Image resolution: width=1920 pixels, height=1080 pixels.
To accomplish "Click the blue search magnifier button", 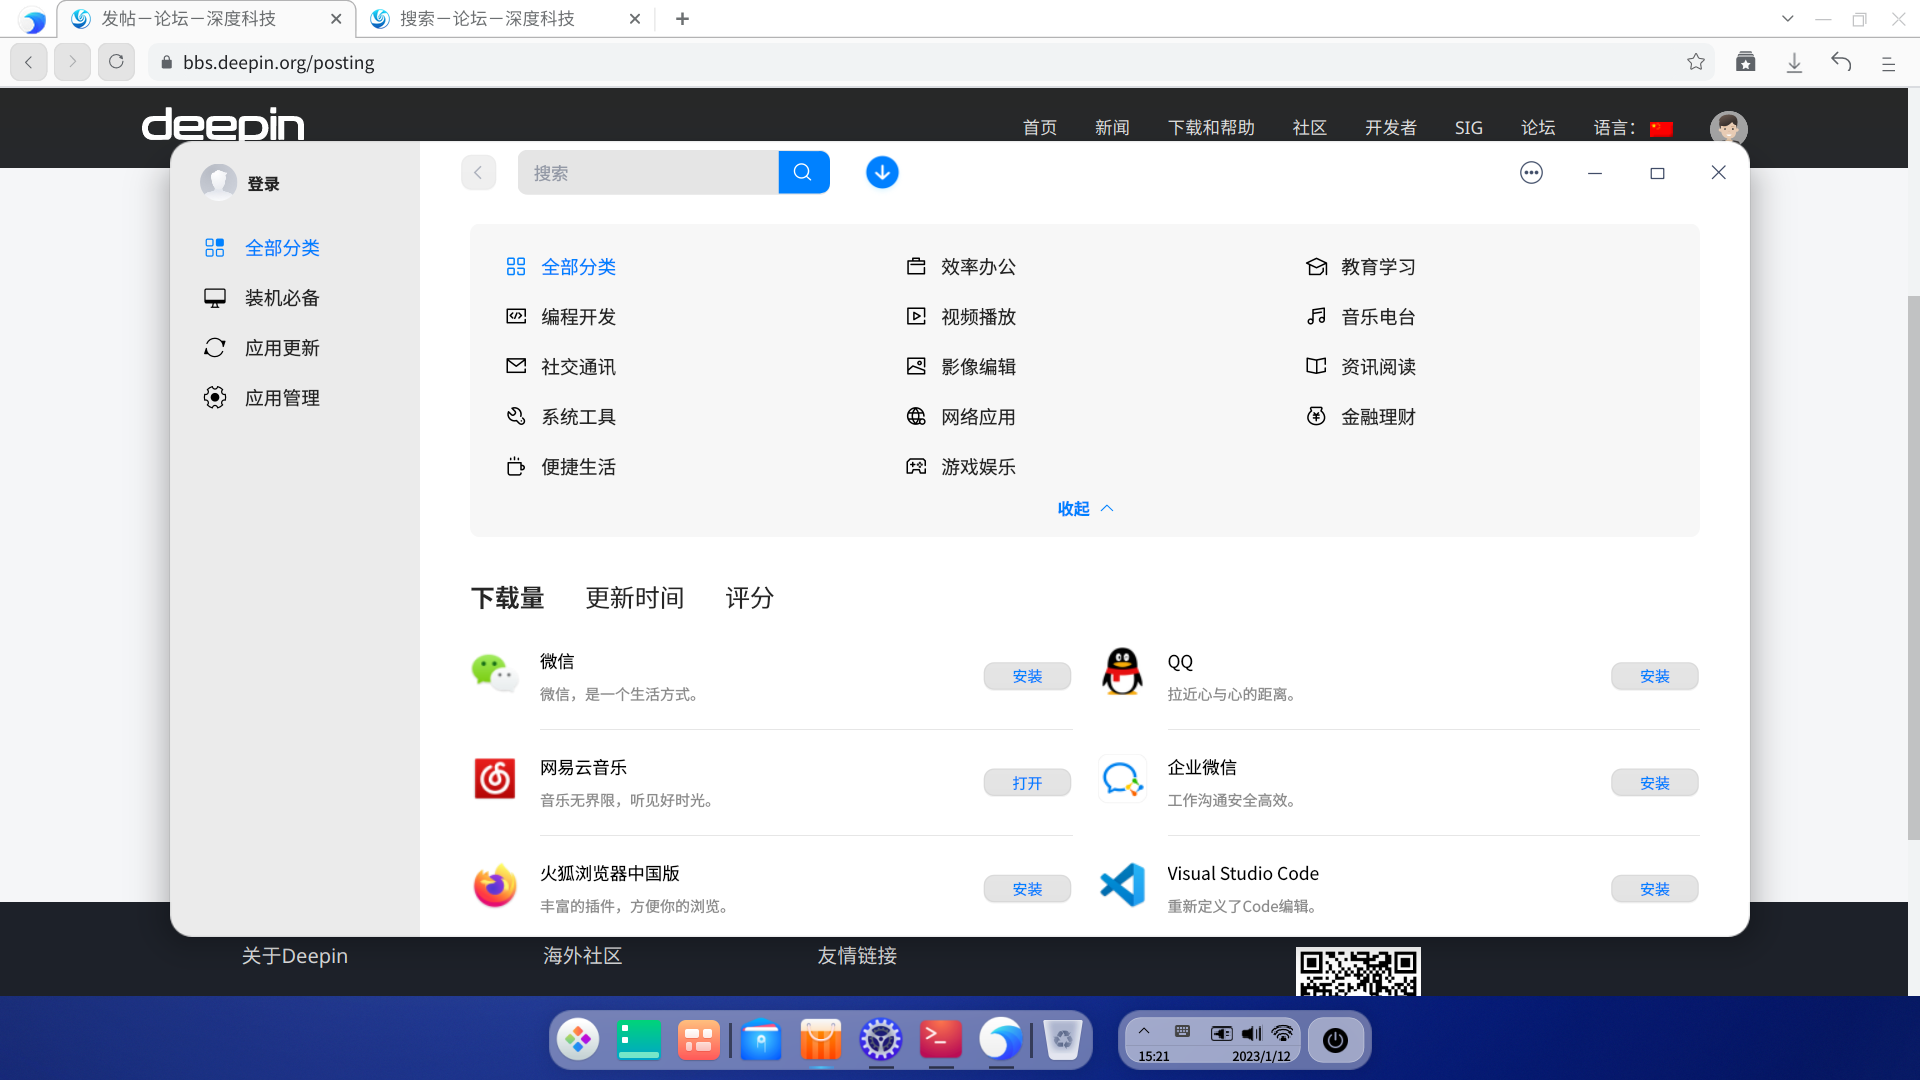I will coord(803,172).
